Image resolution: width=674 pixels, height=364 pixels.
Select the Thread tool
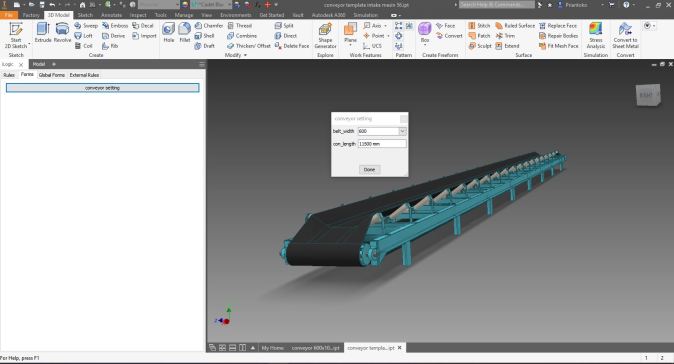[x=239, y=26]
